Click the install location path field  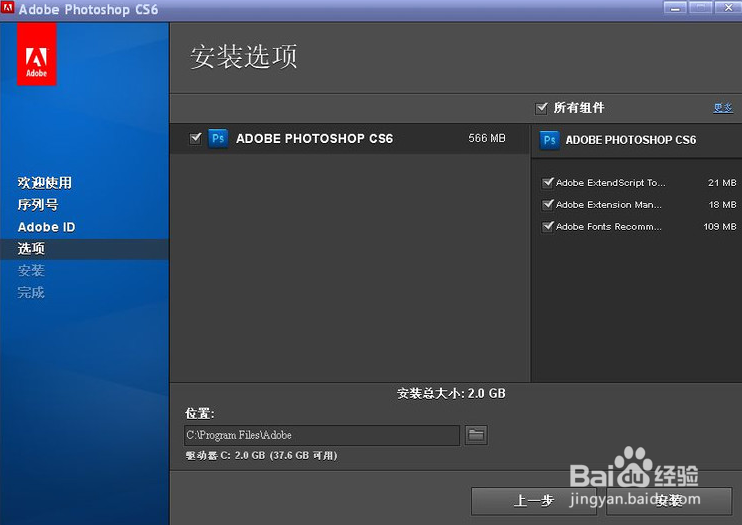pos(322,435)
